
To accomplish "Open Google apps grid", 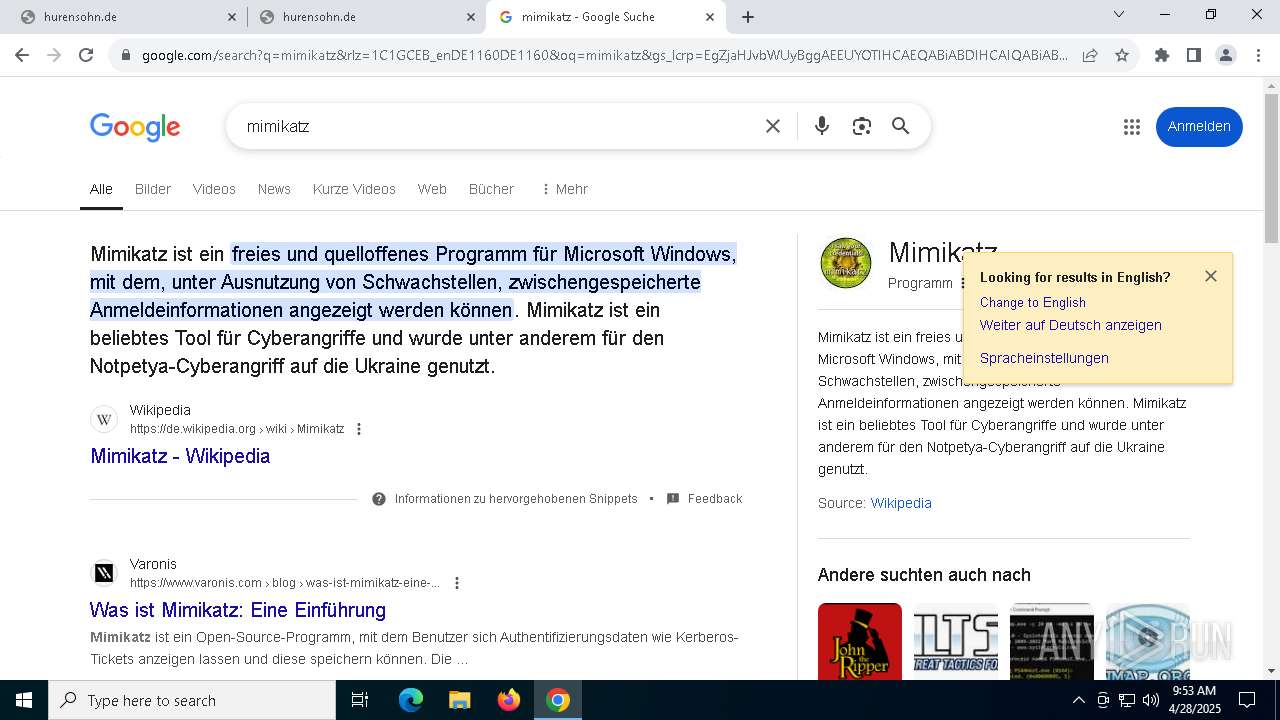I will [x=1132, y=126].
